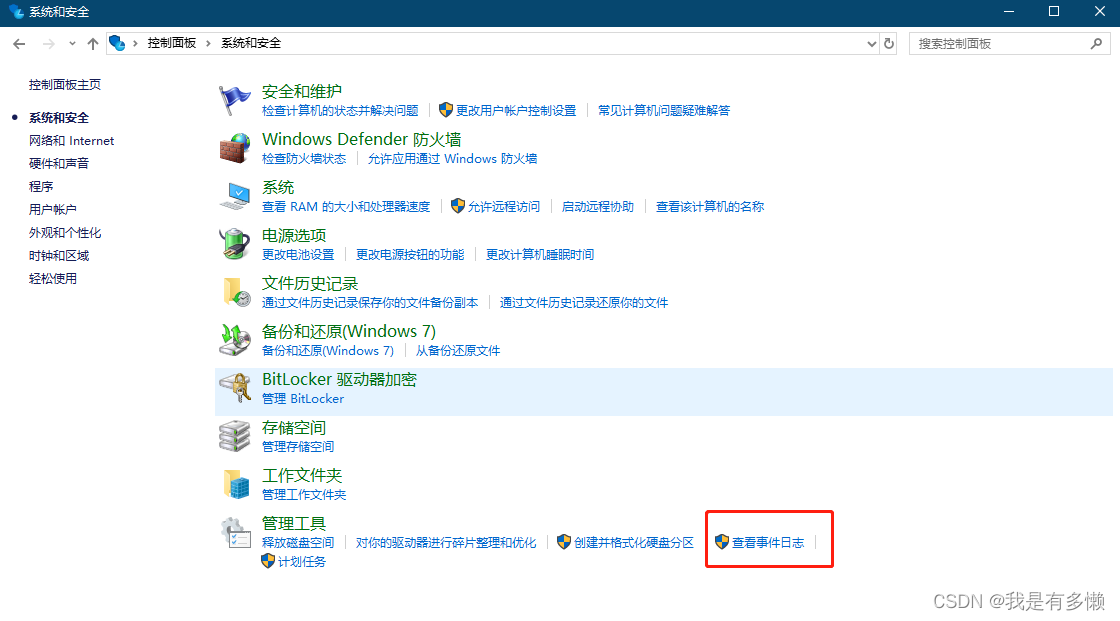The height and width of the screenshot is (621, 1120).
Task: Click 更改电源按钮的功能 link
Action: (x=410, y=254)
